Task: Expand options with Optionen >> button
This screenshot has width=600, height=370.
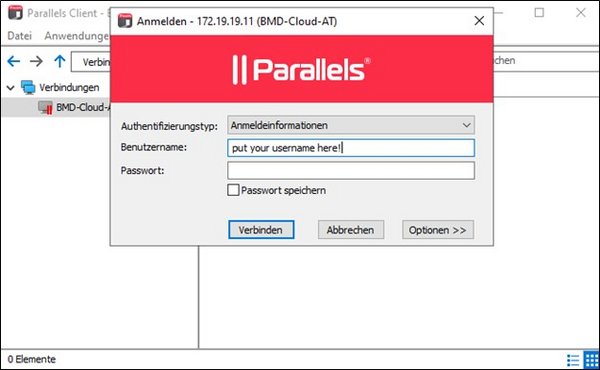Action: 438,230
